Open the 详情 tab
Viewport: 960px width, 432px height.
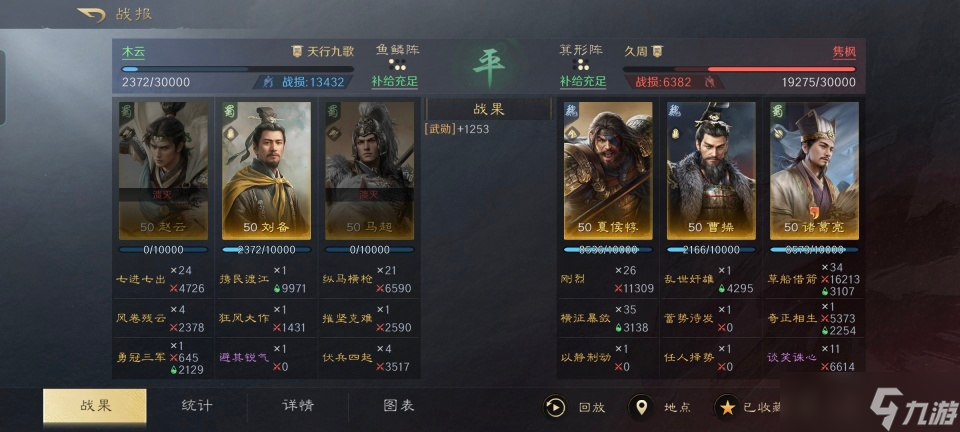[x=298, y=406]
